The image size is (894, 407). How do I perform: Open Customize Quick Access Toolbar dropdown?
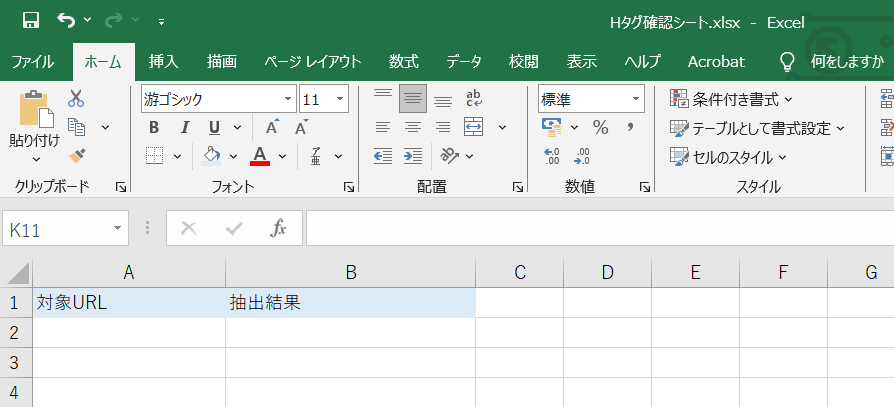(161, 22)
